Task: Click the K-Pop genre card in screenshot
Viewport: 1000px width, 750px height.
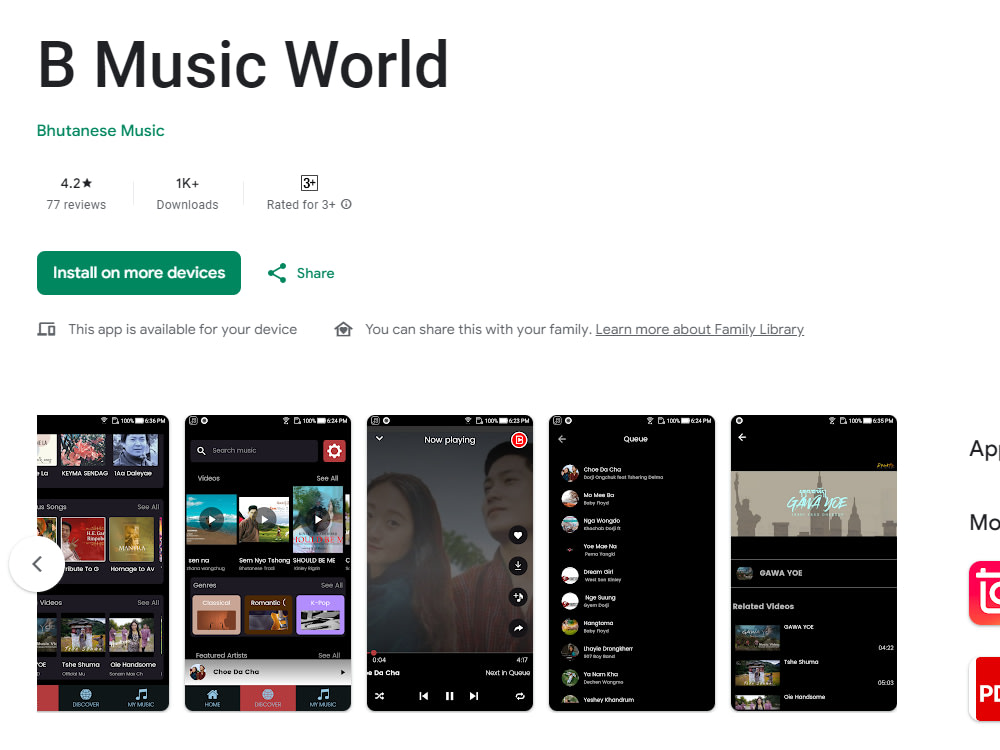Action: point(320,615)
